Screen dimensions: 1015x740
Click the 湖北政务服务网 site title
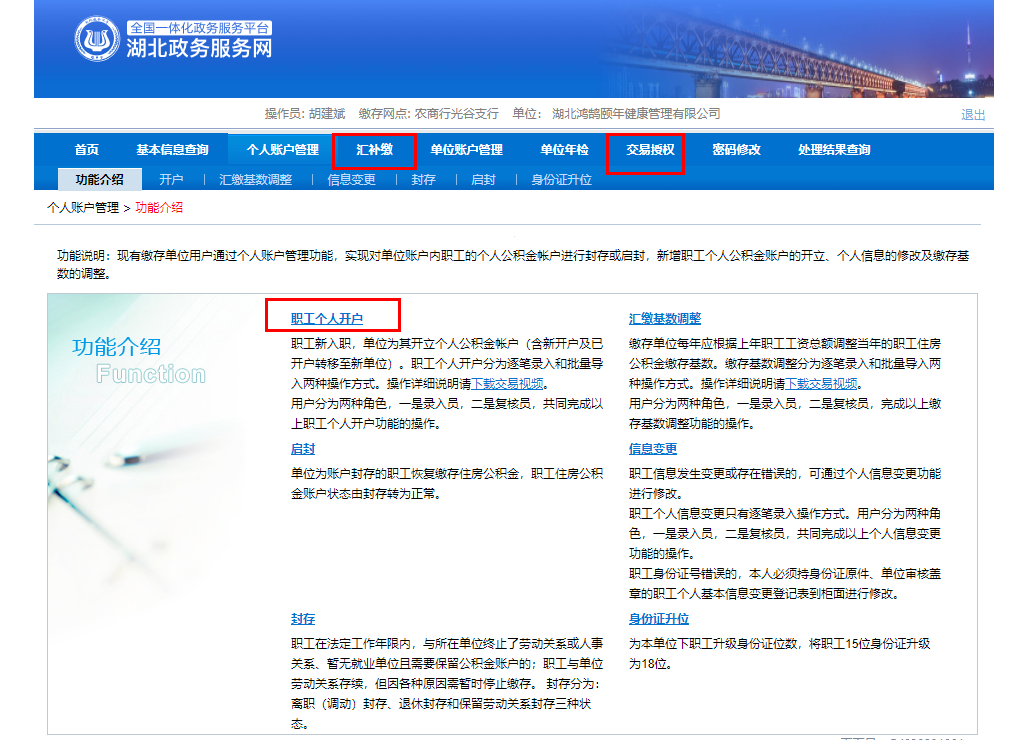[x=199, y=49]
